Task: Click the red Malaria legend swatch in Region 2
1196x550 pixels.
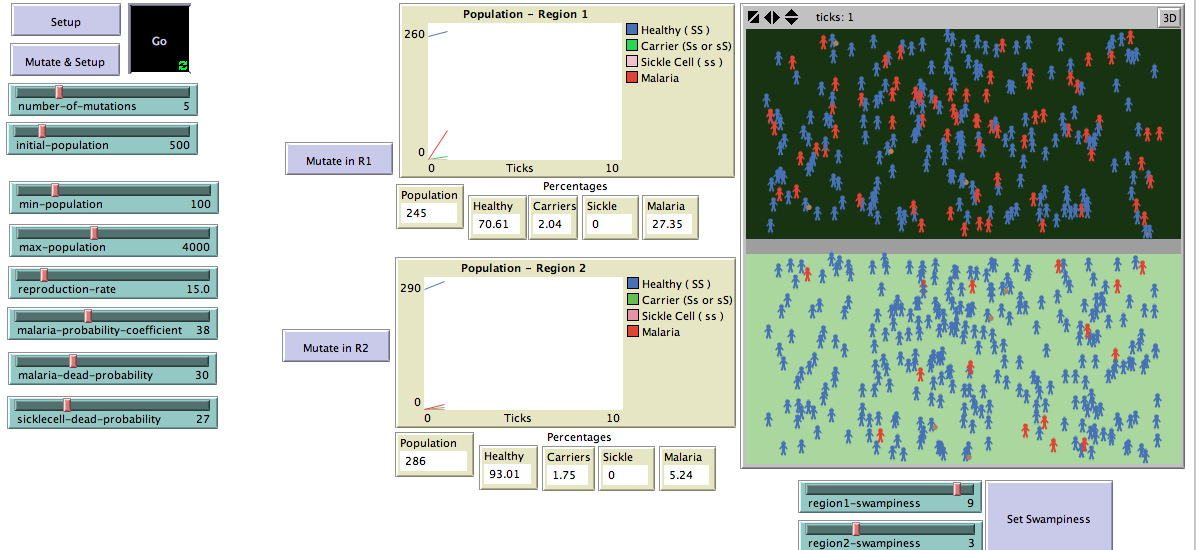Action: pyautogui.click(x=632, y=332)
